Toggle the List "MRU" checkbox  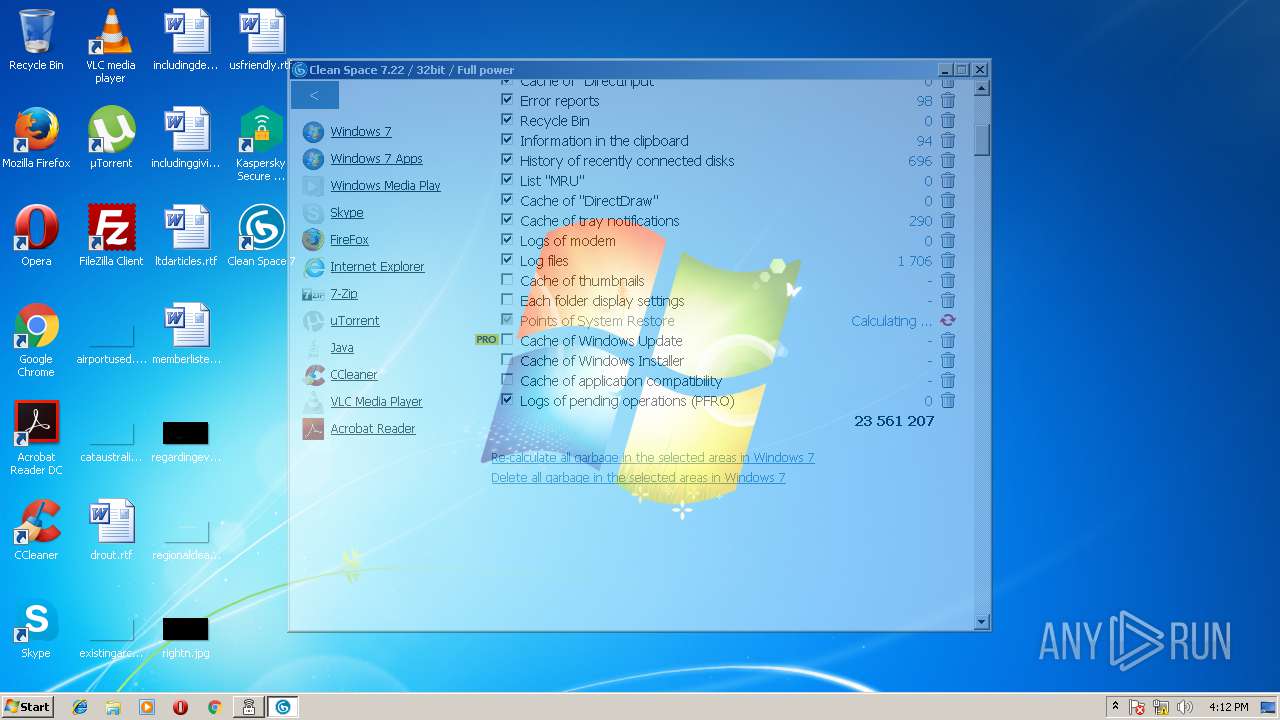[507, 180]
